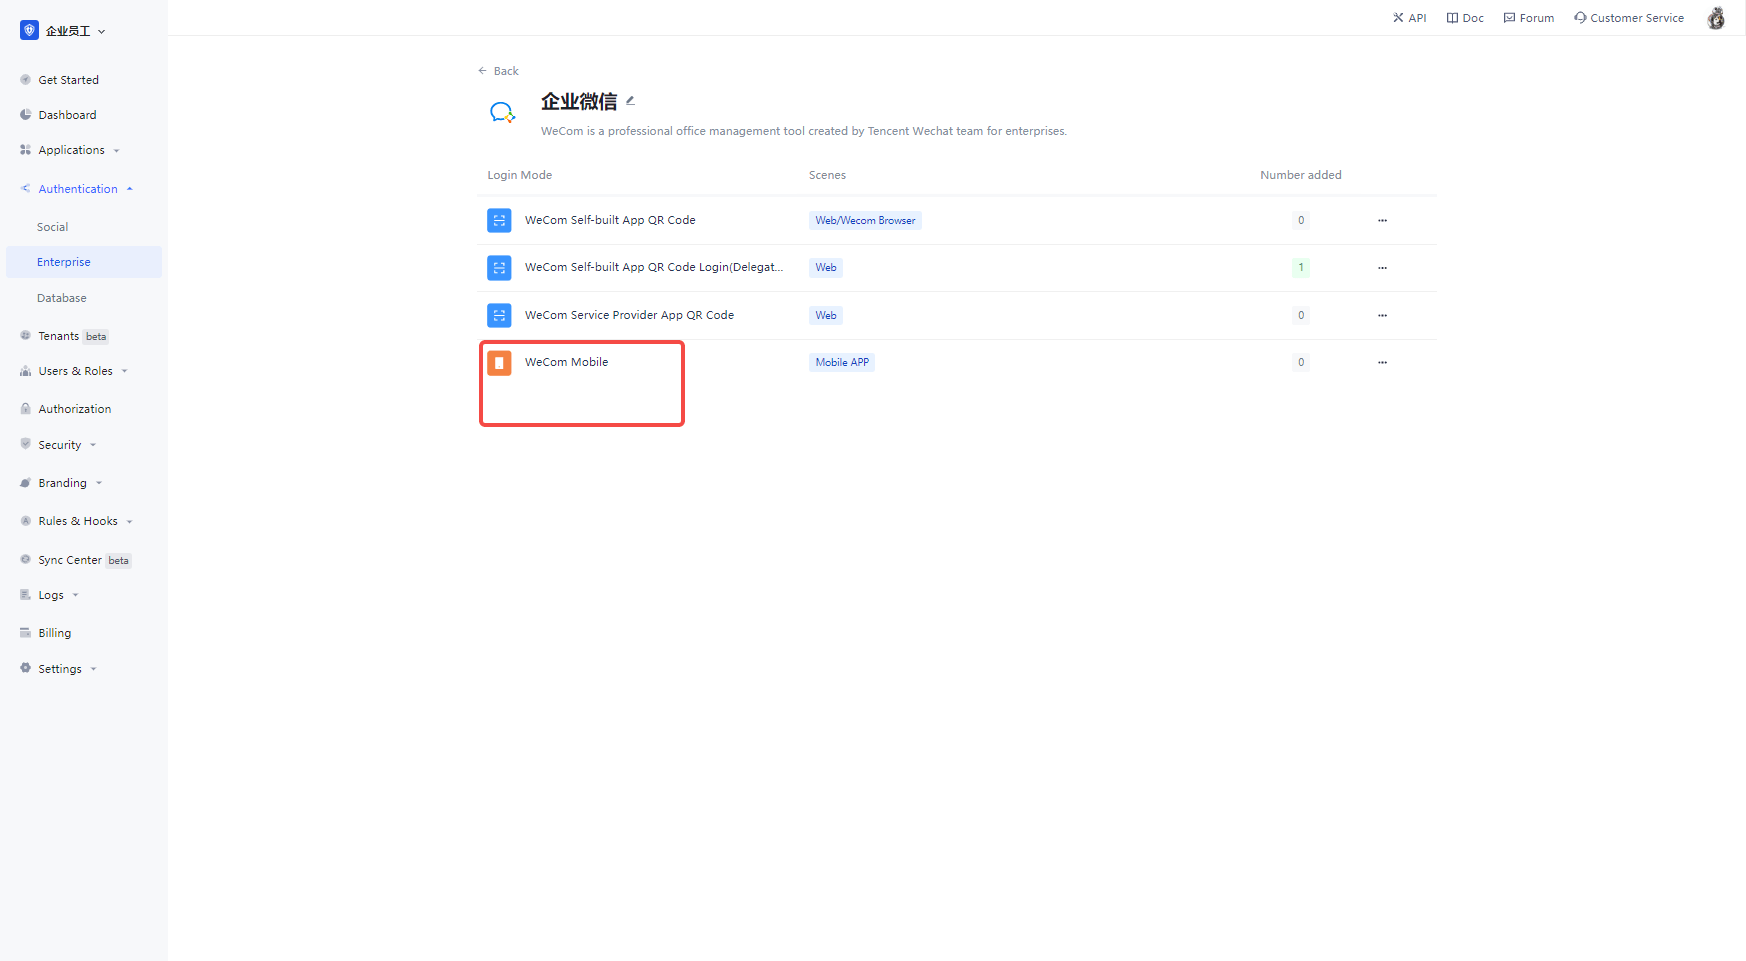Open the Customer Service link

(x=1629, y=18)
